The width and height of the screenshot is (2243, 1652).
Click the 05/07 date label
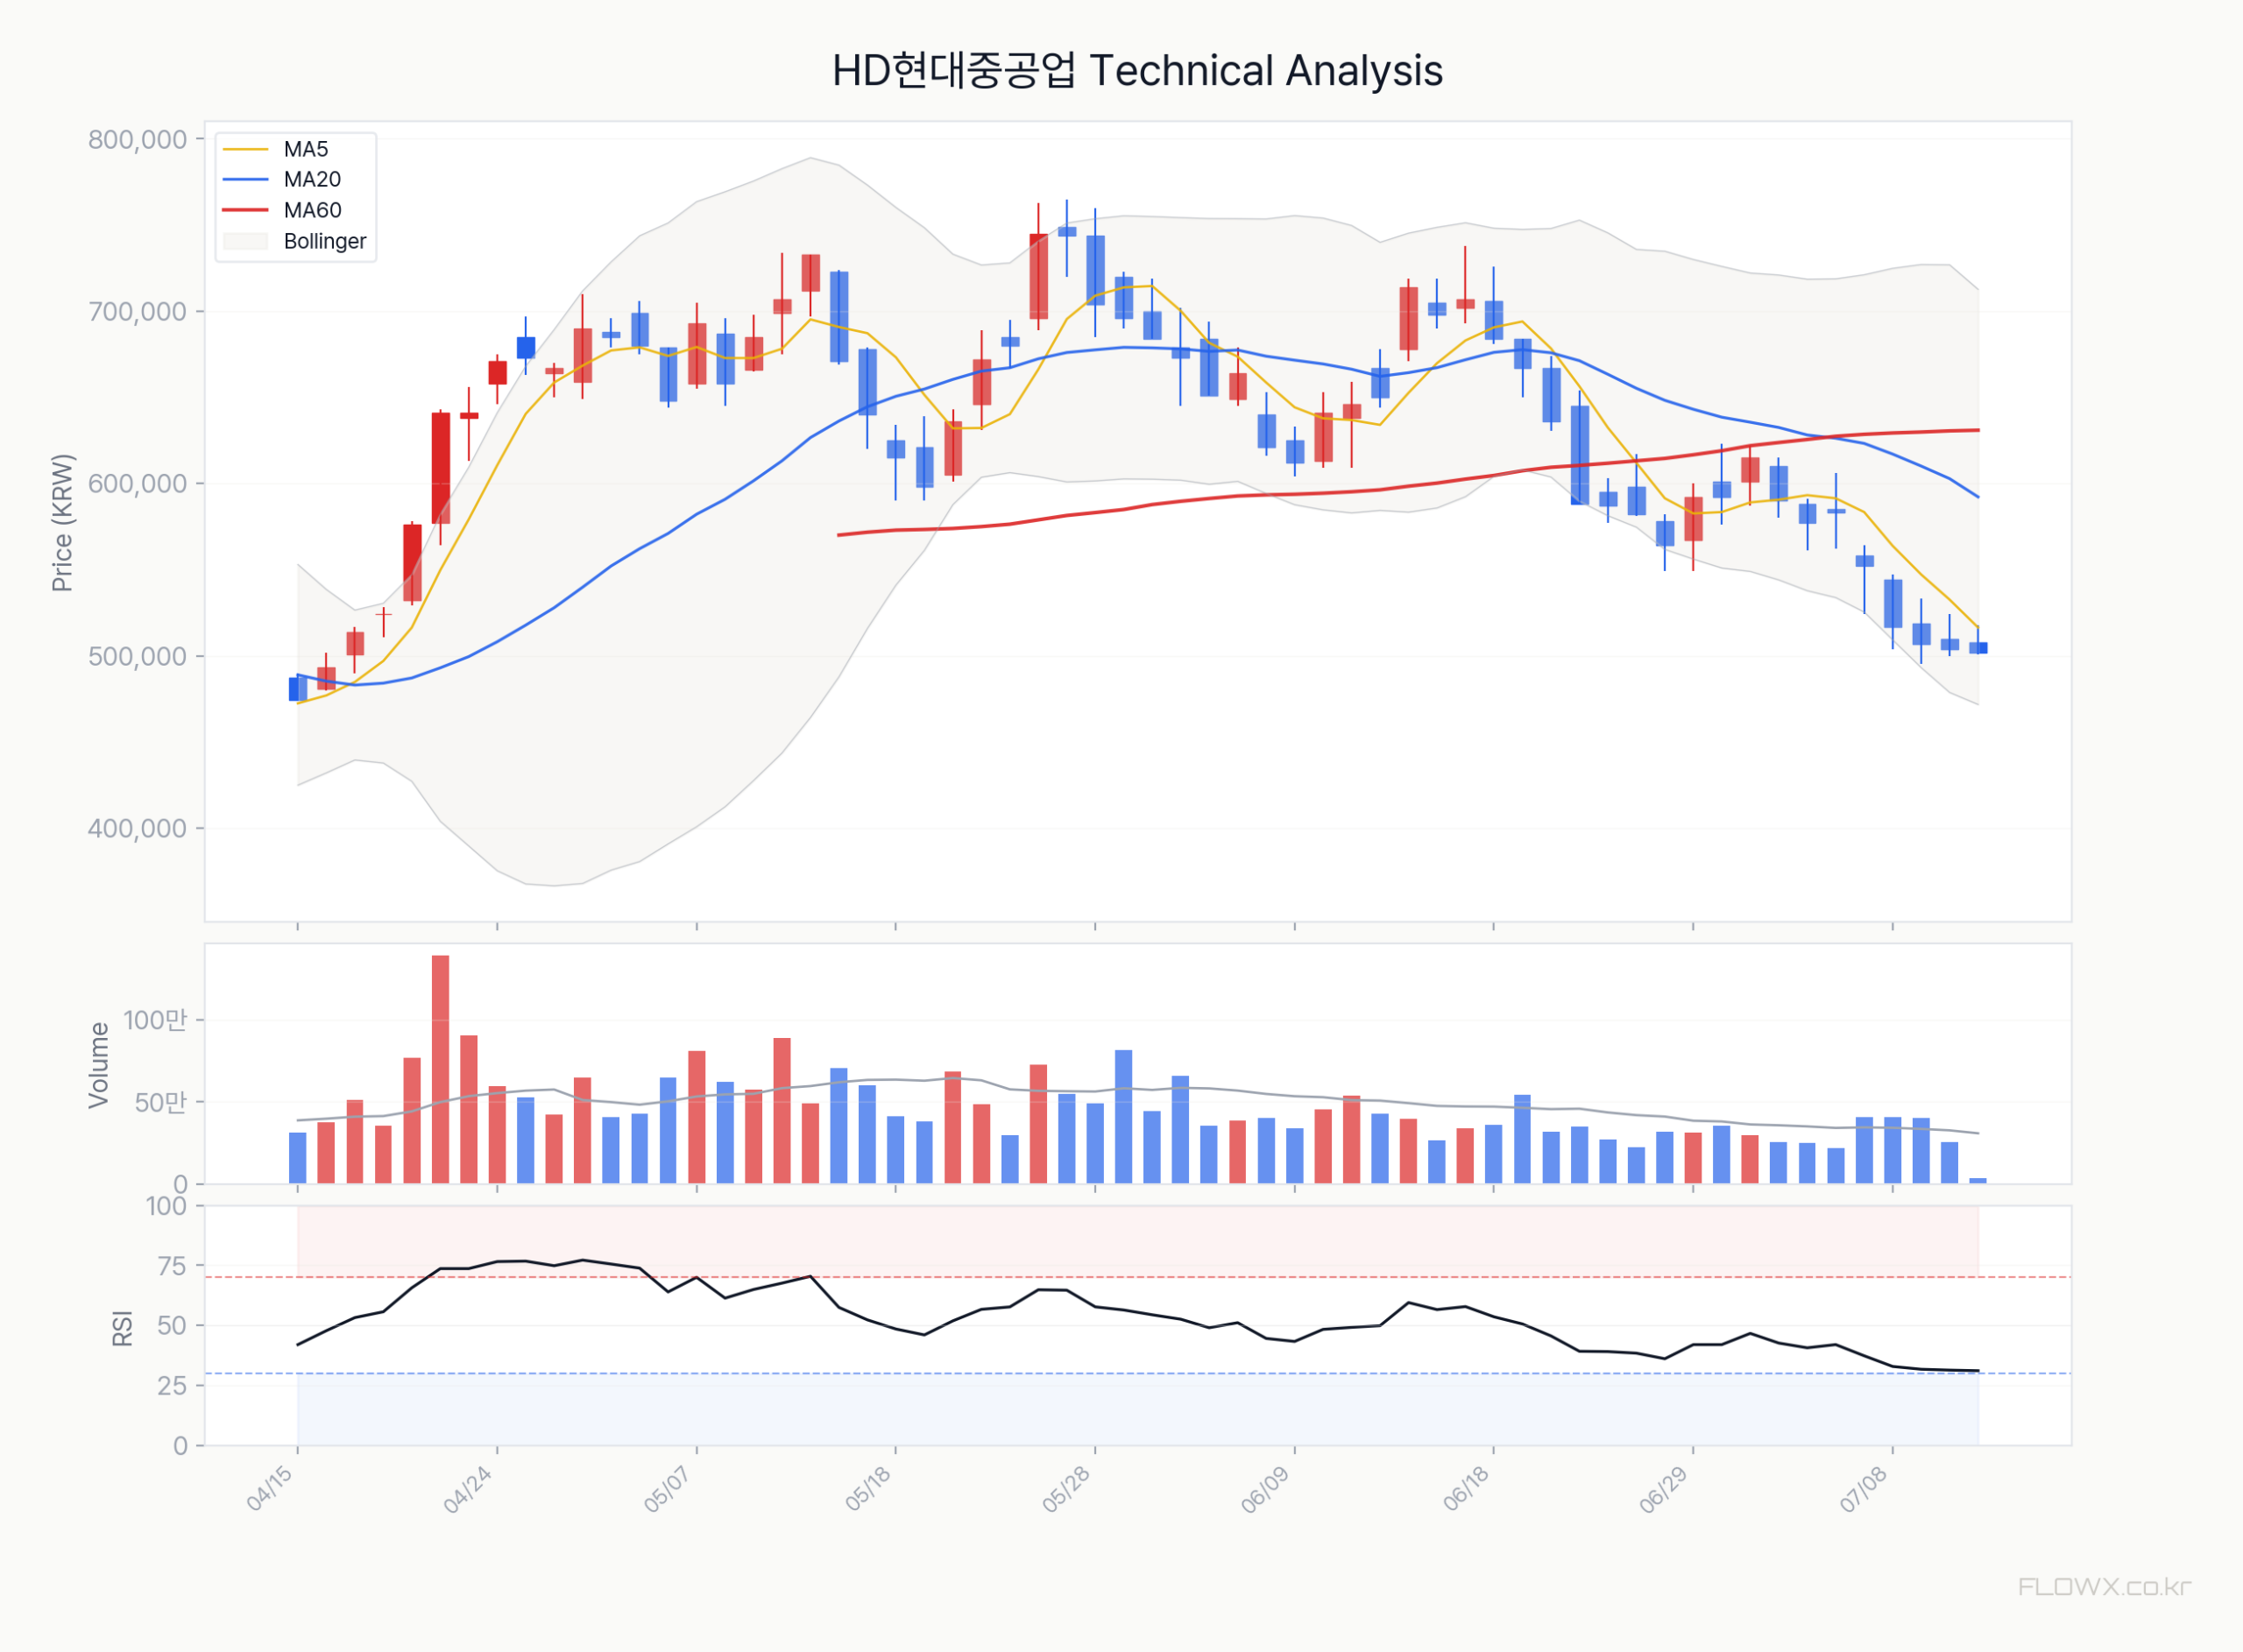(x=668, y=1489)
